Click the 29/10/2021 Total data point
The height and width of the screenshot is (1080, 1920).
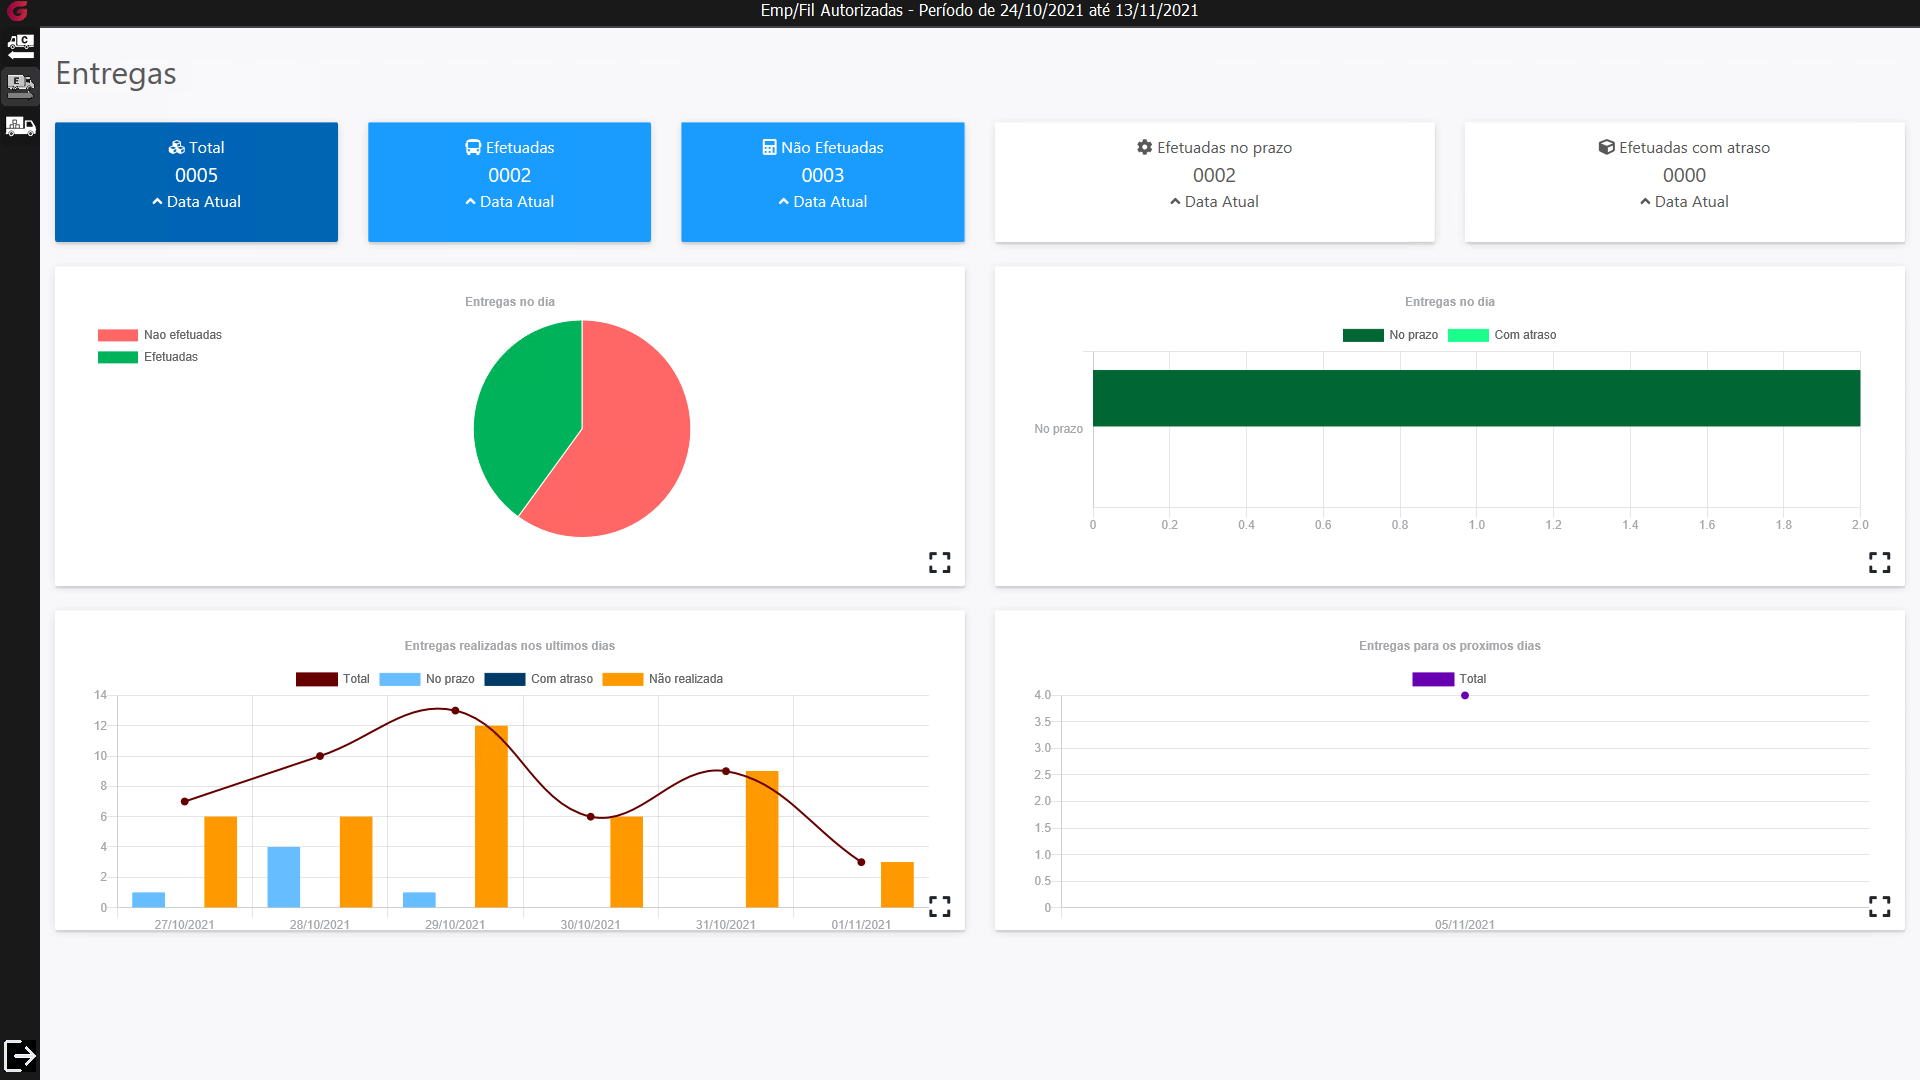click(455, 711)
